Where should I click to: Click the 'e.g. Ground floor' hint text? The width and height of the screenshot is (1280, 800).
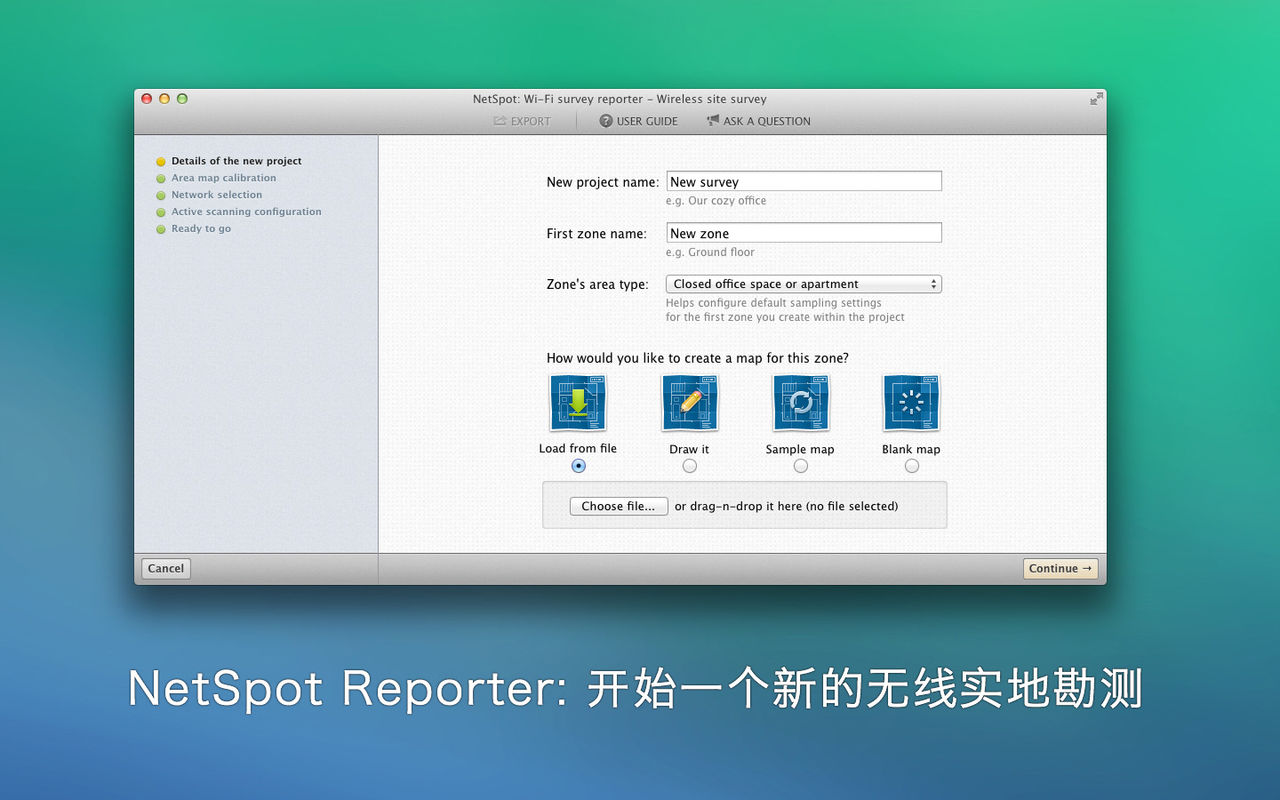[x=710, y=252]
